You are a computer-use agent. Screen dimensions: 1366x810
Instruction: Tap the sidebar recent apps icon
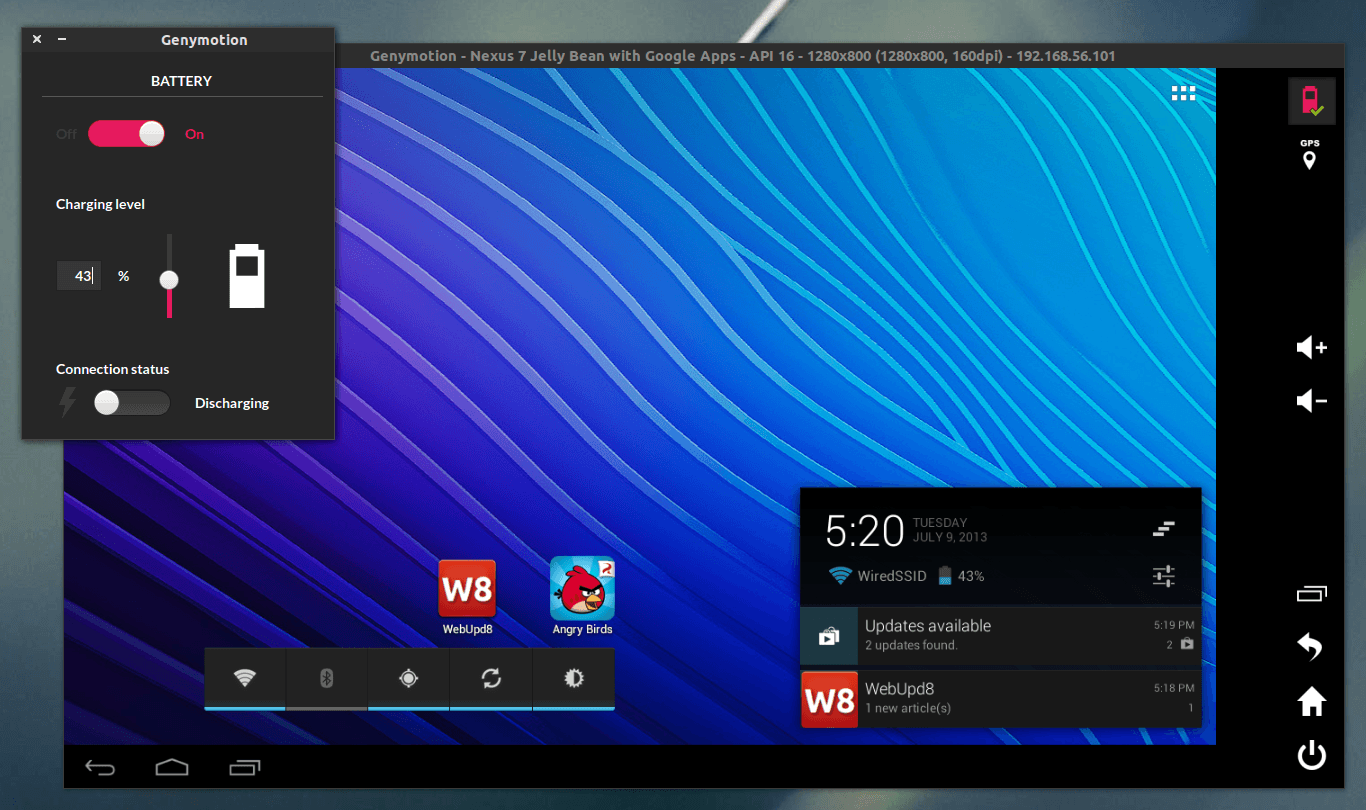(1311, 593)
